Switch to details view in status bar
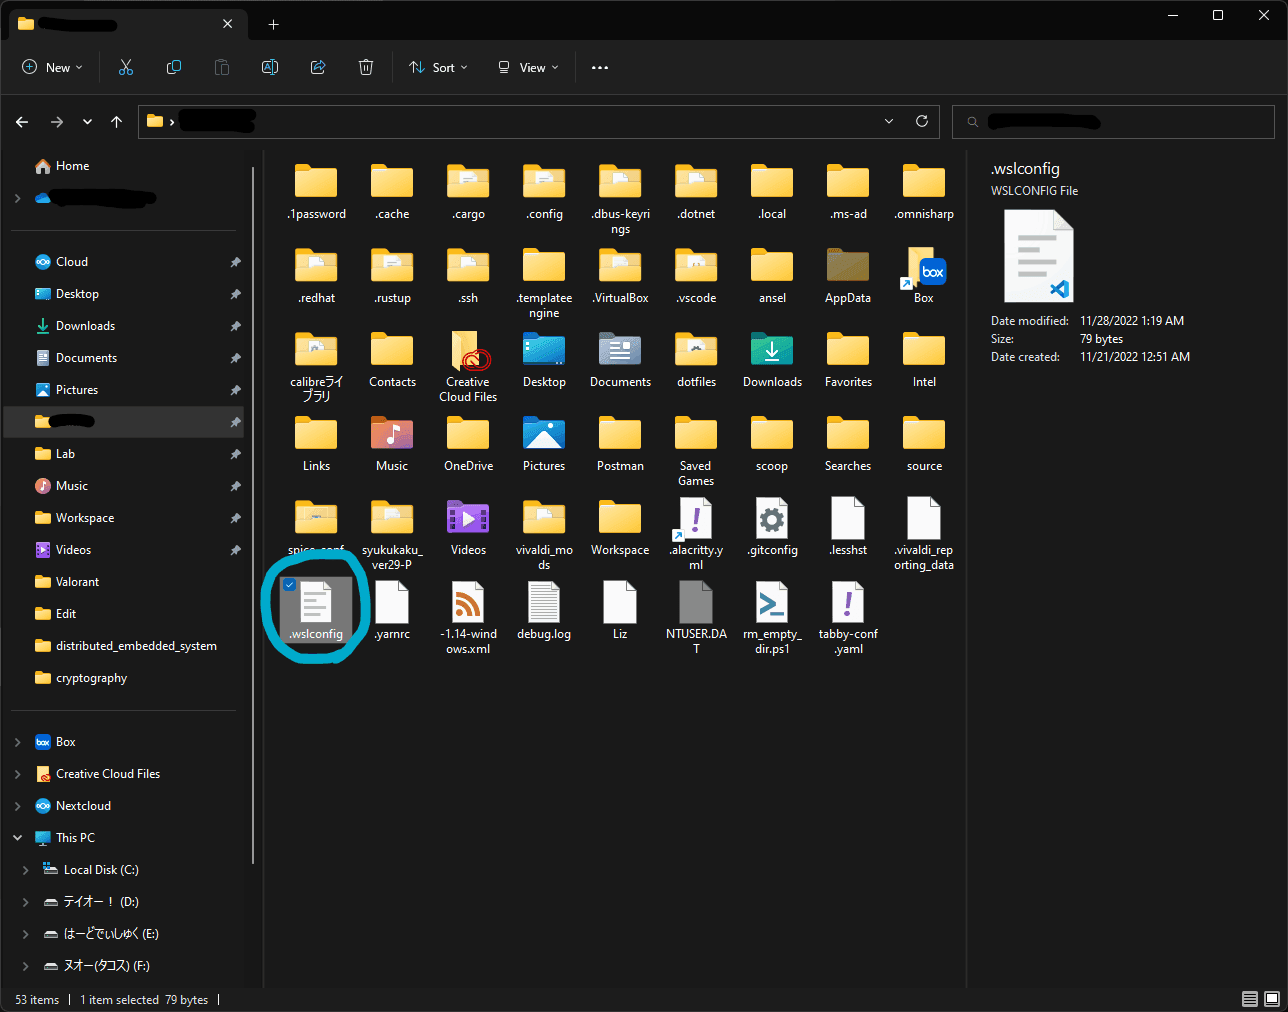This screenshot has height=1012, width=1288. coord(1250,999)
